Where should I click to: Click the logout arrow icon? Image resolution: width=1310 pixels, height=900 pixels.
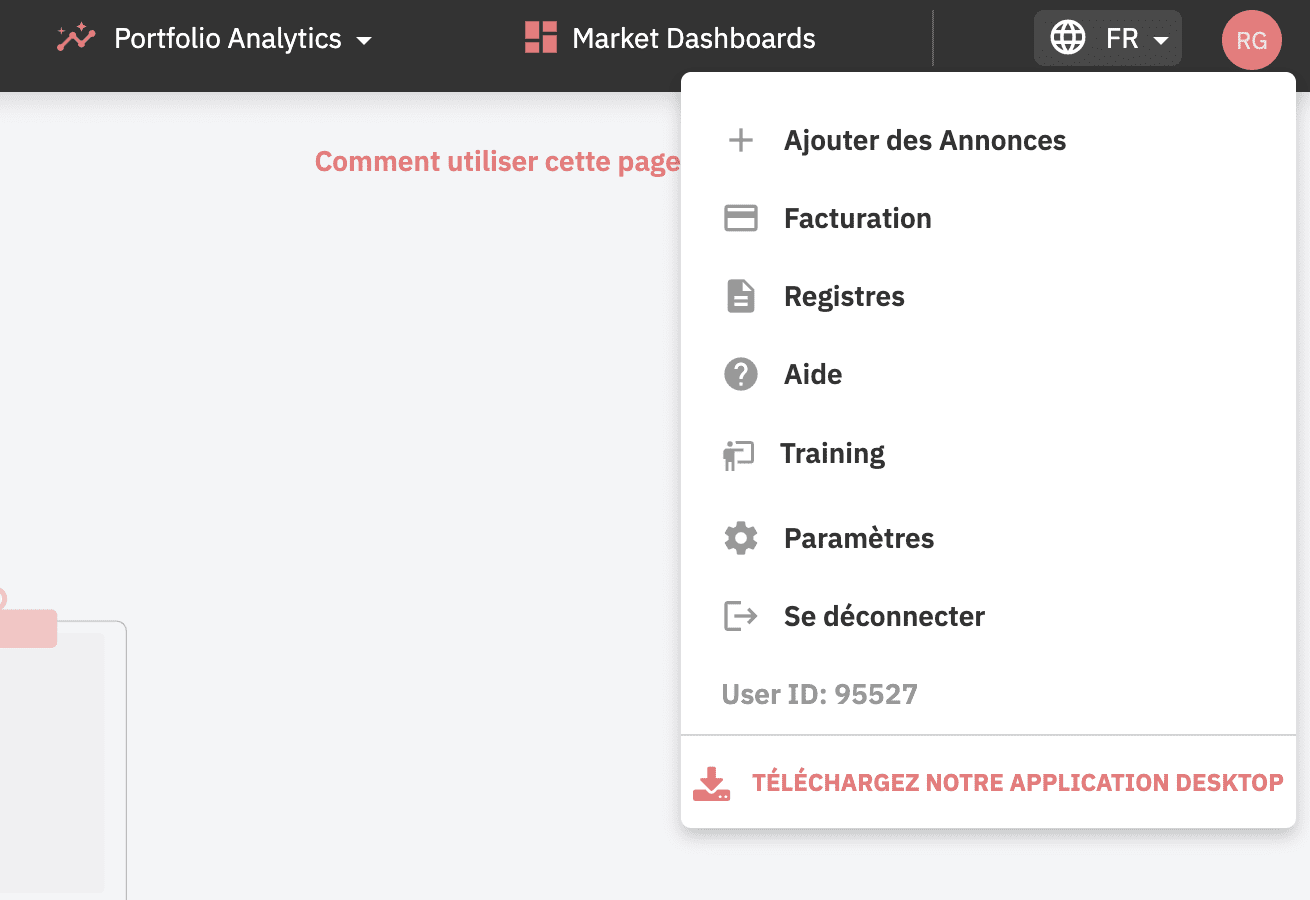tap(741, 616)
